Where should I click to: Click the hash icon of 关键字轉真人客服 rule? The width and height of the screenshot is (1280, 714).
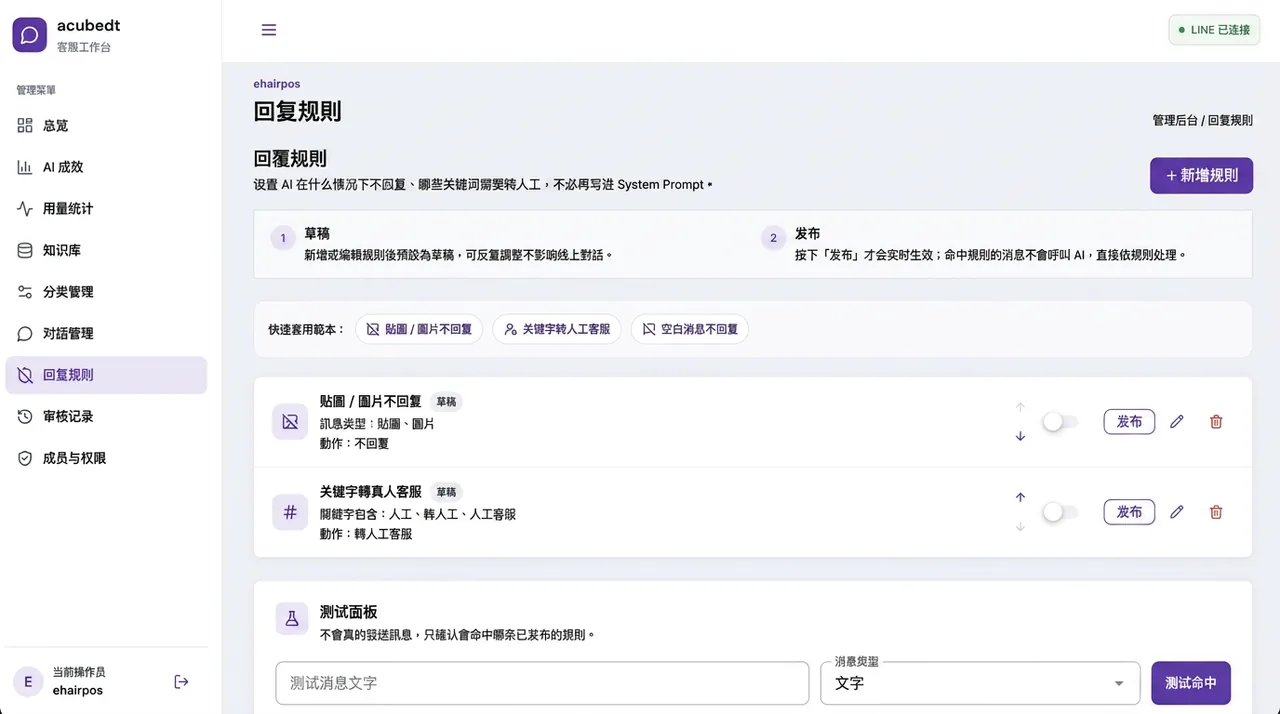pyautogui.click(x=290, y=512)
